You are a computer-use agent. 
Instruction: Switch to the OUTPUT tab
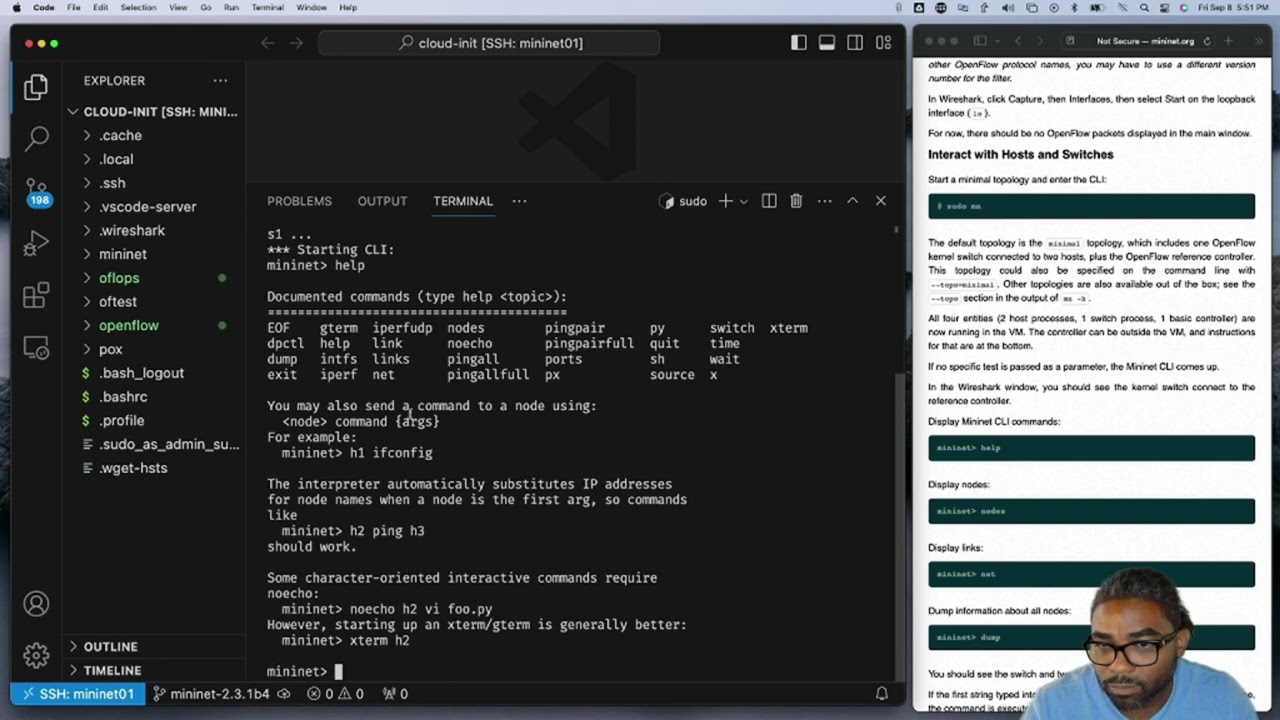click(382, 201)
